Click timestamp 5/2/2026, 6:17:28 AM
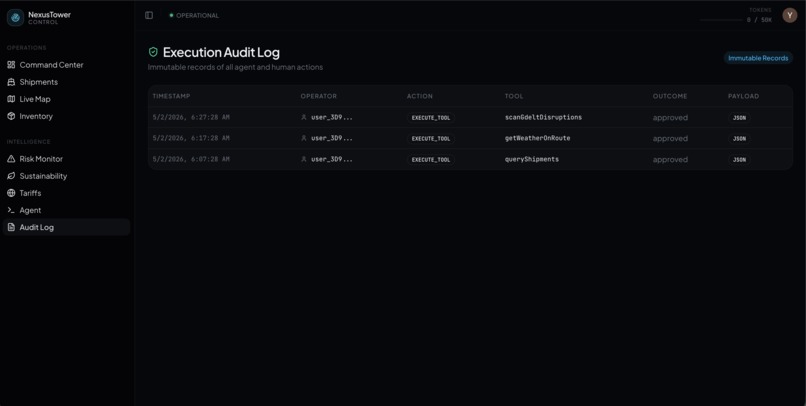 [x=191, y=138]
